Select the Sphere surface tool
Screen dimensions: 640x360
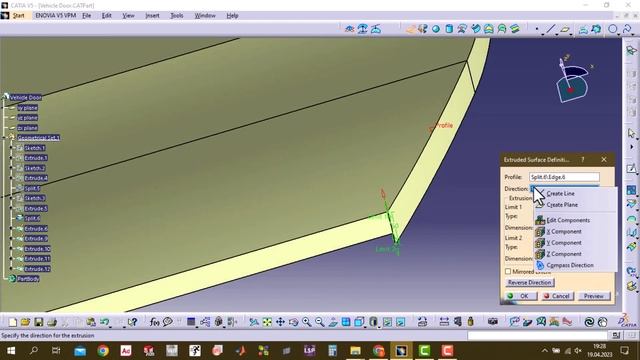click(436, 29)
